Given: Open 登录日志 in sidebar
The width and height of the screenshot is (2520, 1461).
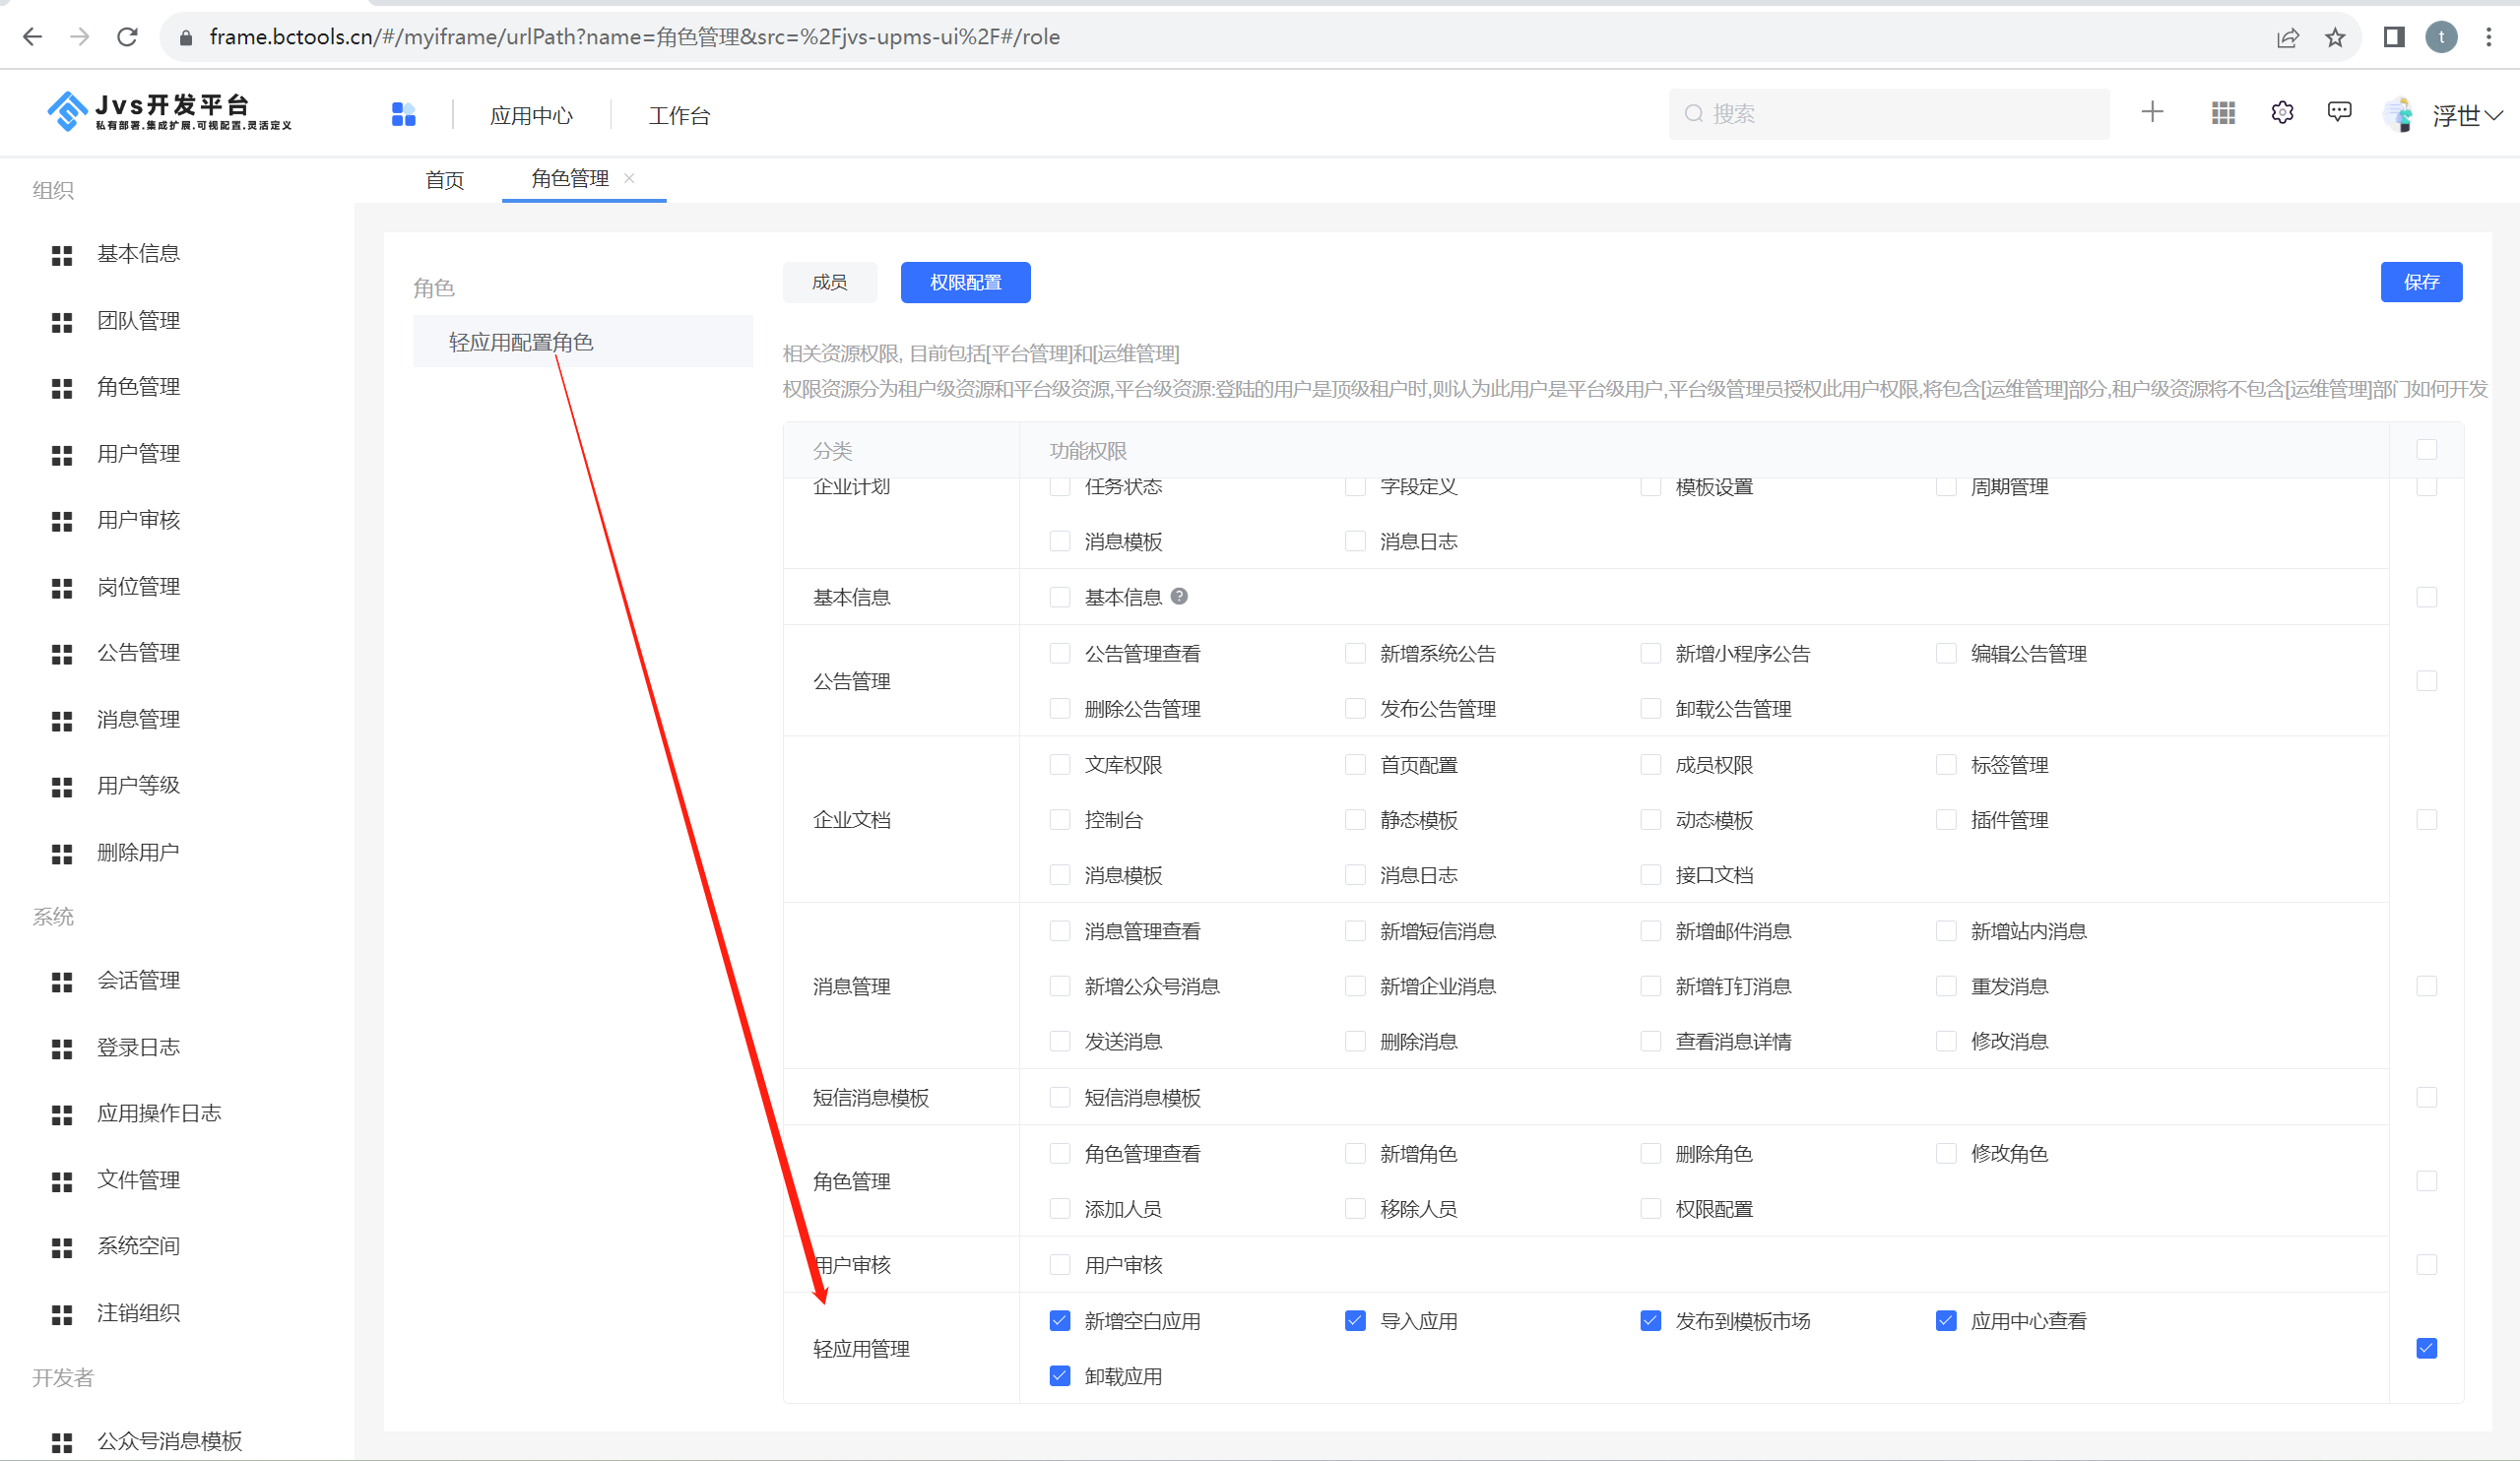Looking at the screenshot, I should coord(138,1048).
